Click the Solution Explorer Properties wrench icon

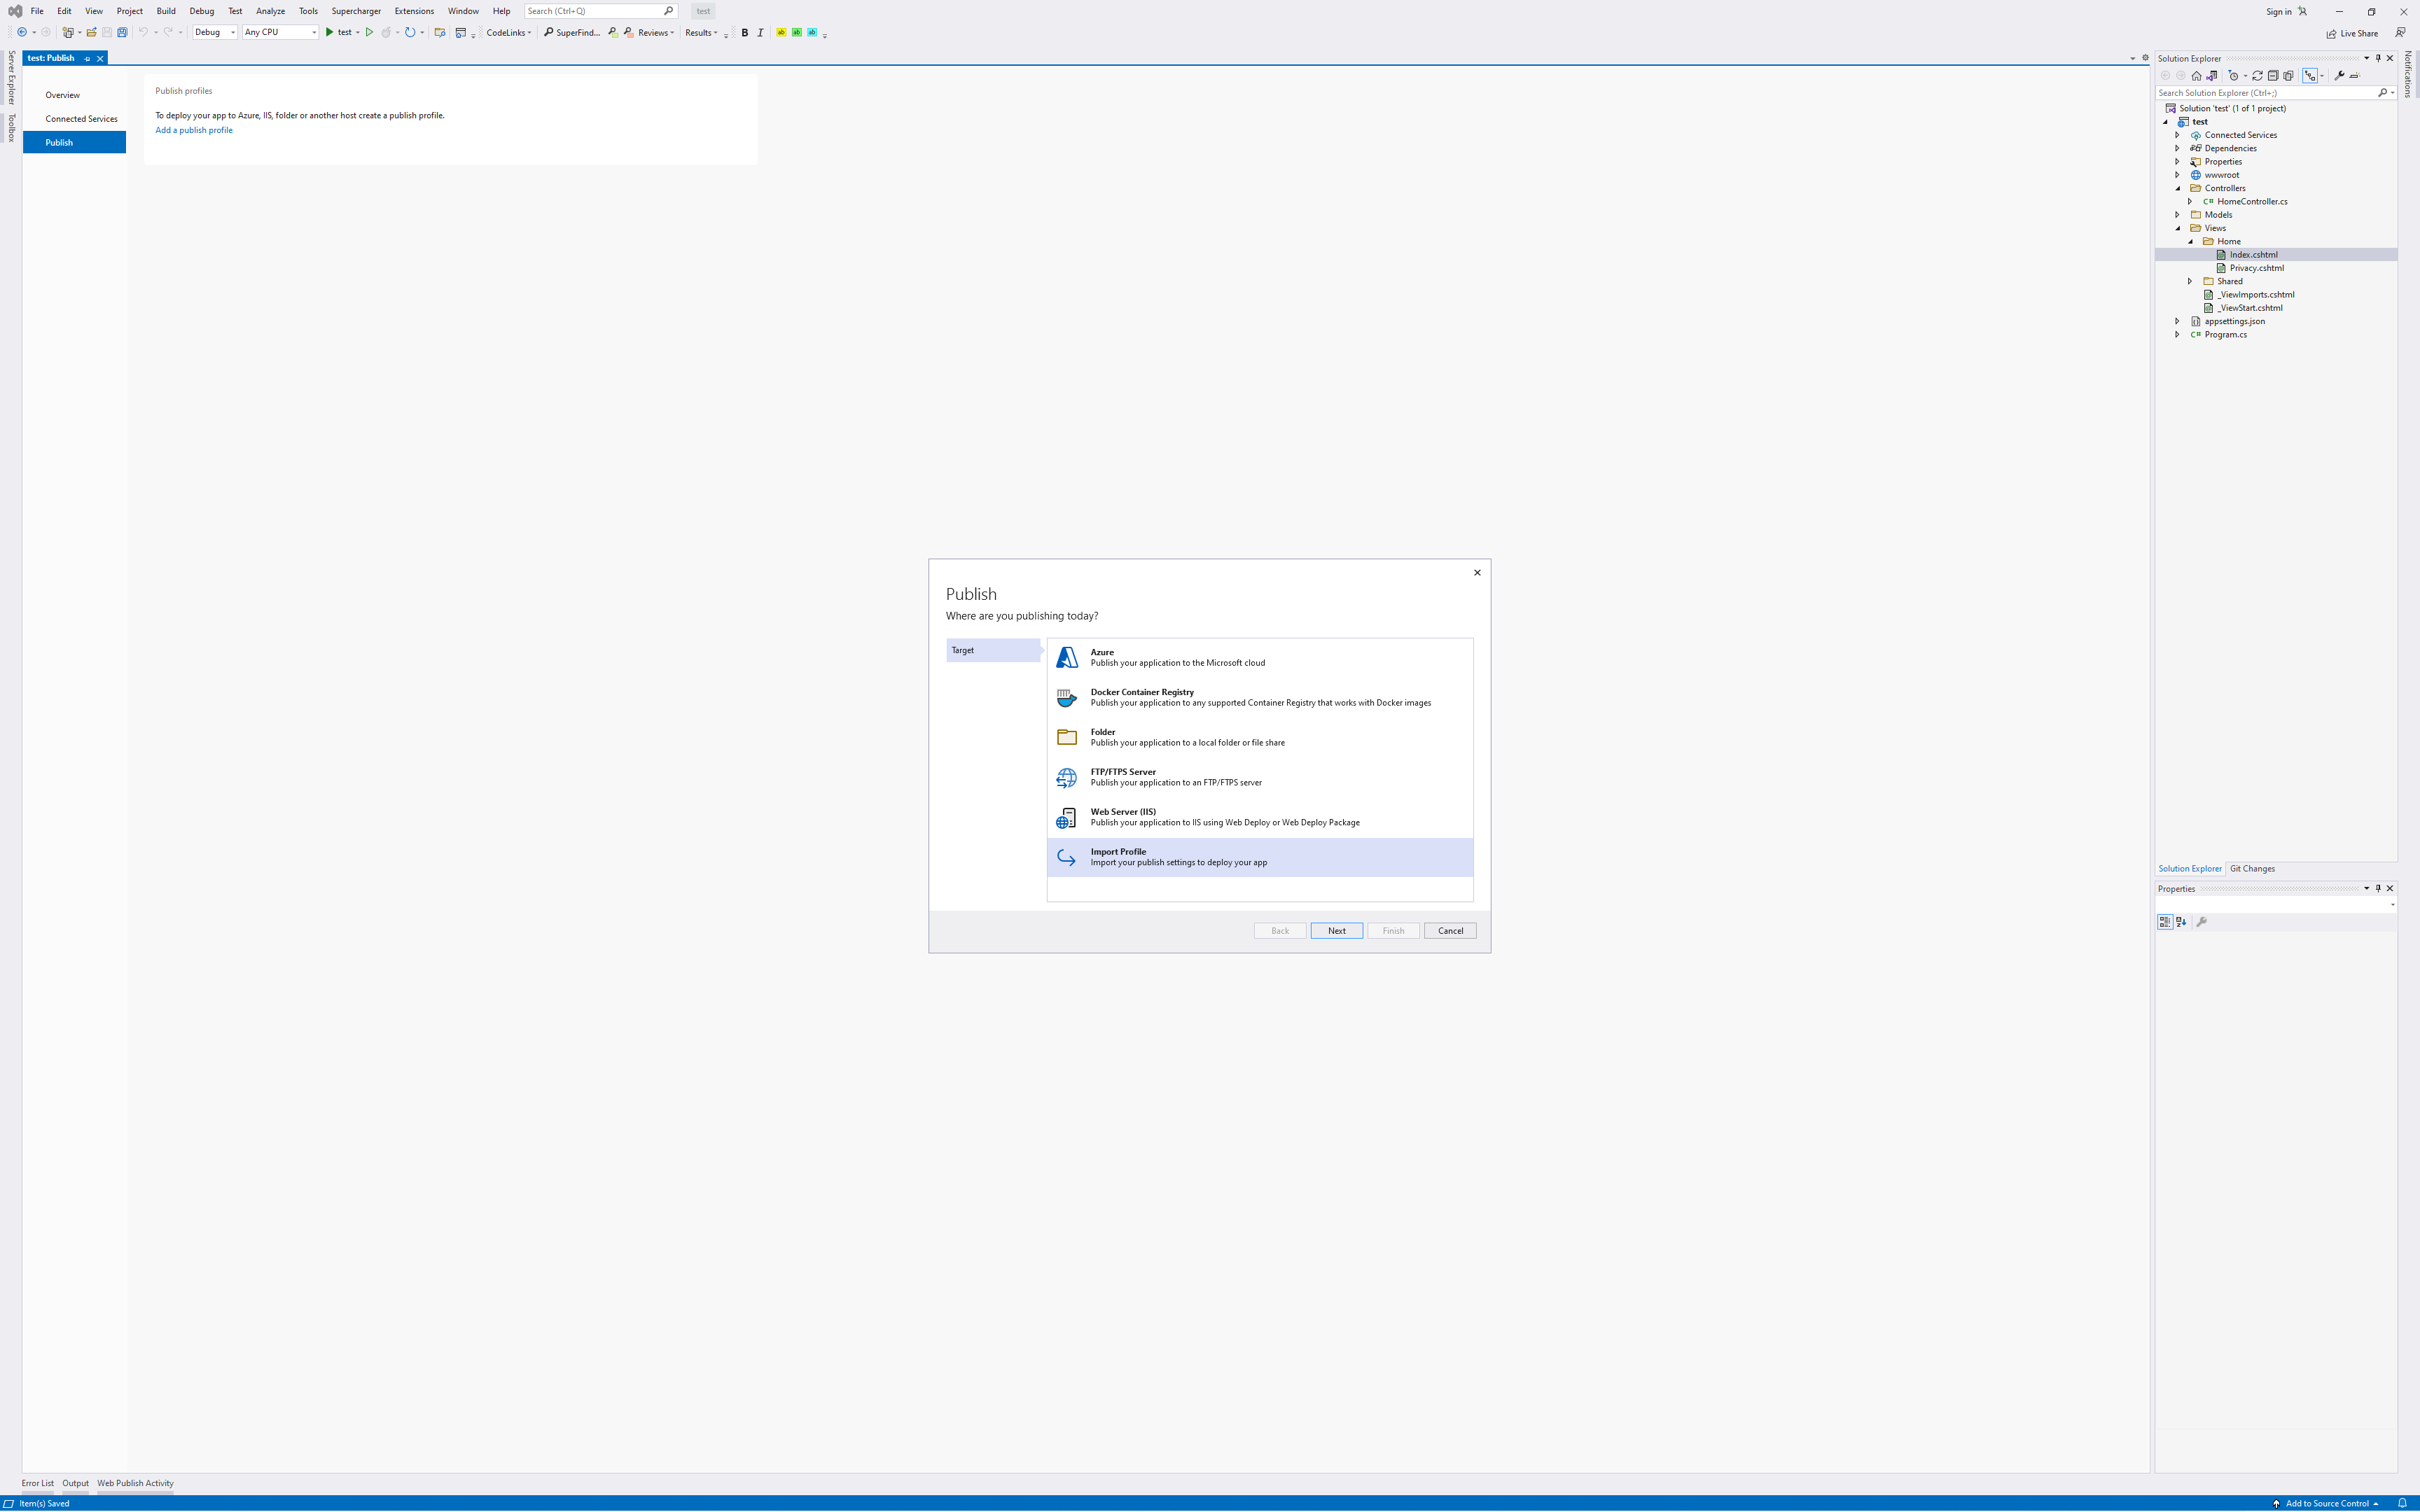coord(2339,76)
